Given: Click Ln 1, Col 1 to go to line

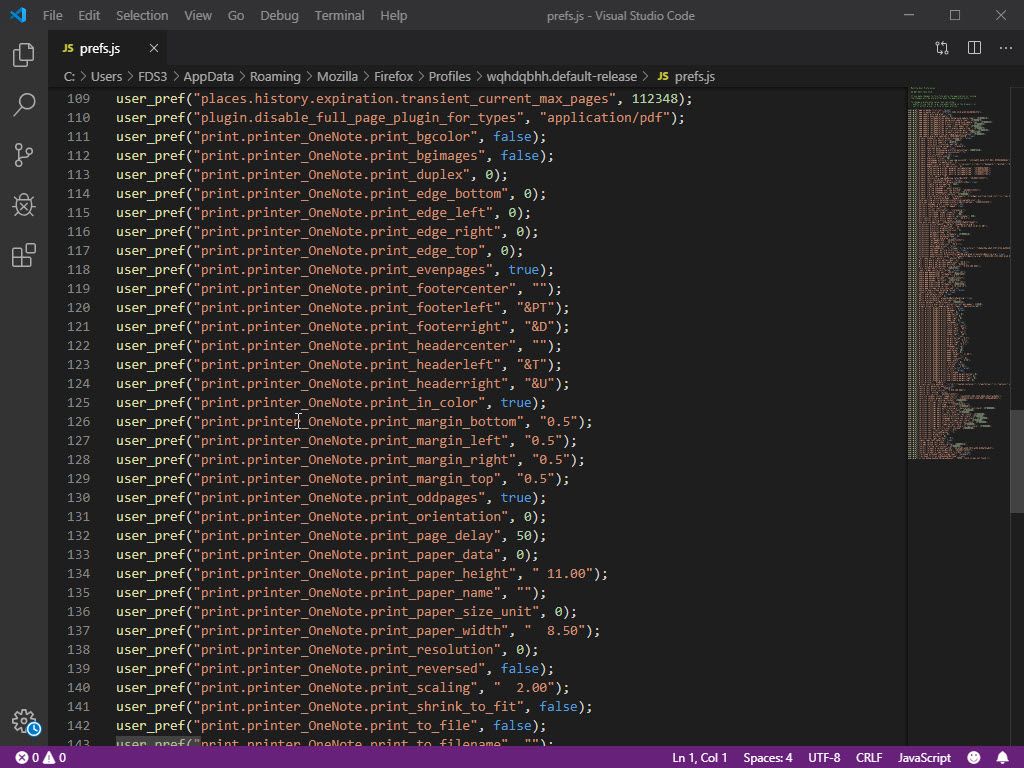Looking at the screenshot, I should [699, 758].
